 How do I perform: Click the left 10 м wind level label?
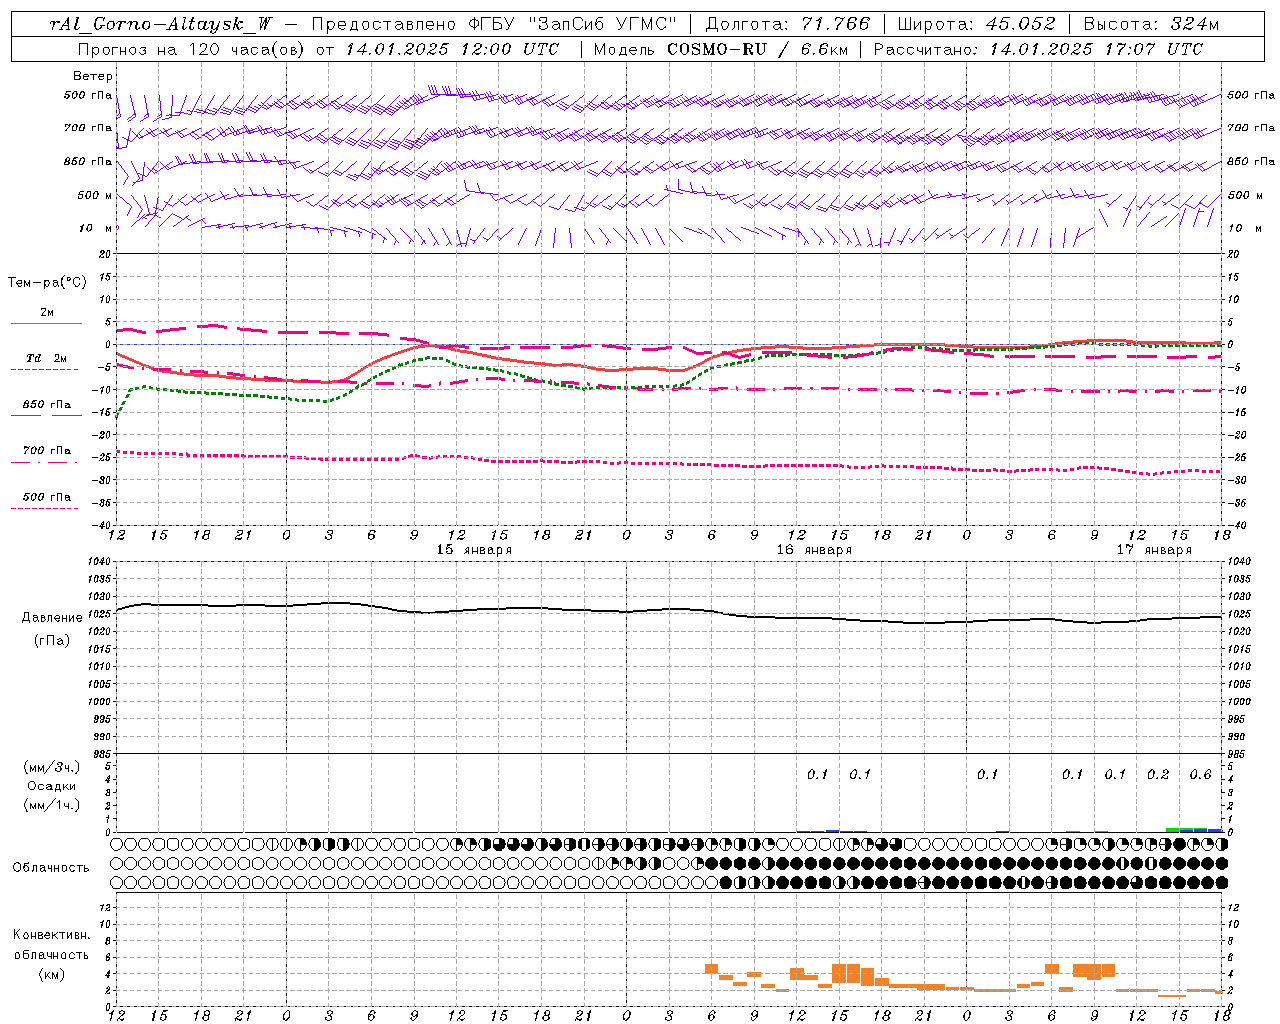(x=96, y=228)
